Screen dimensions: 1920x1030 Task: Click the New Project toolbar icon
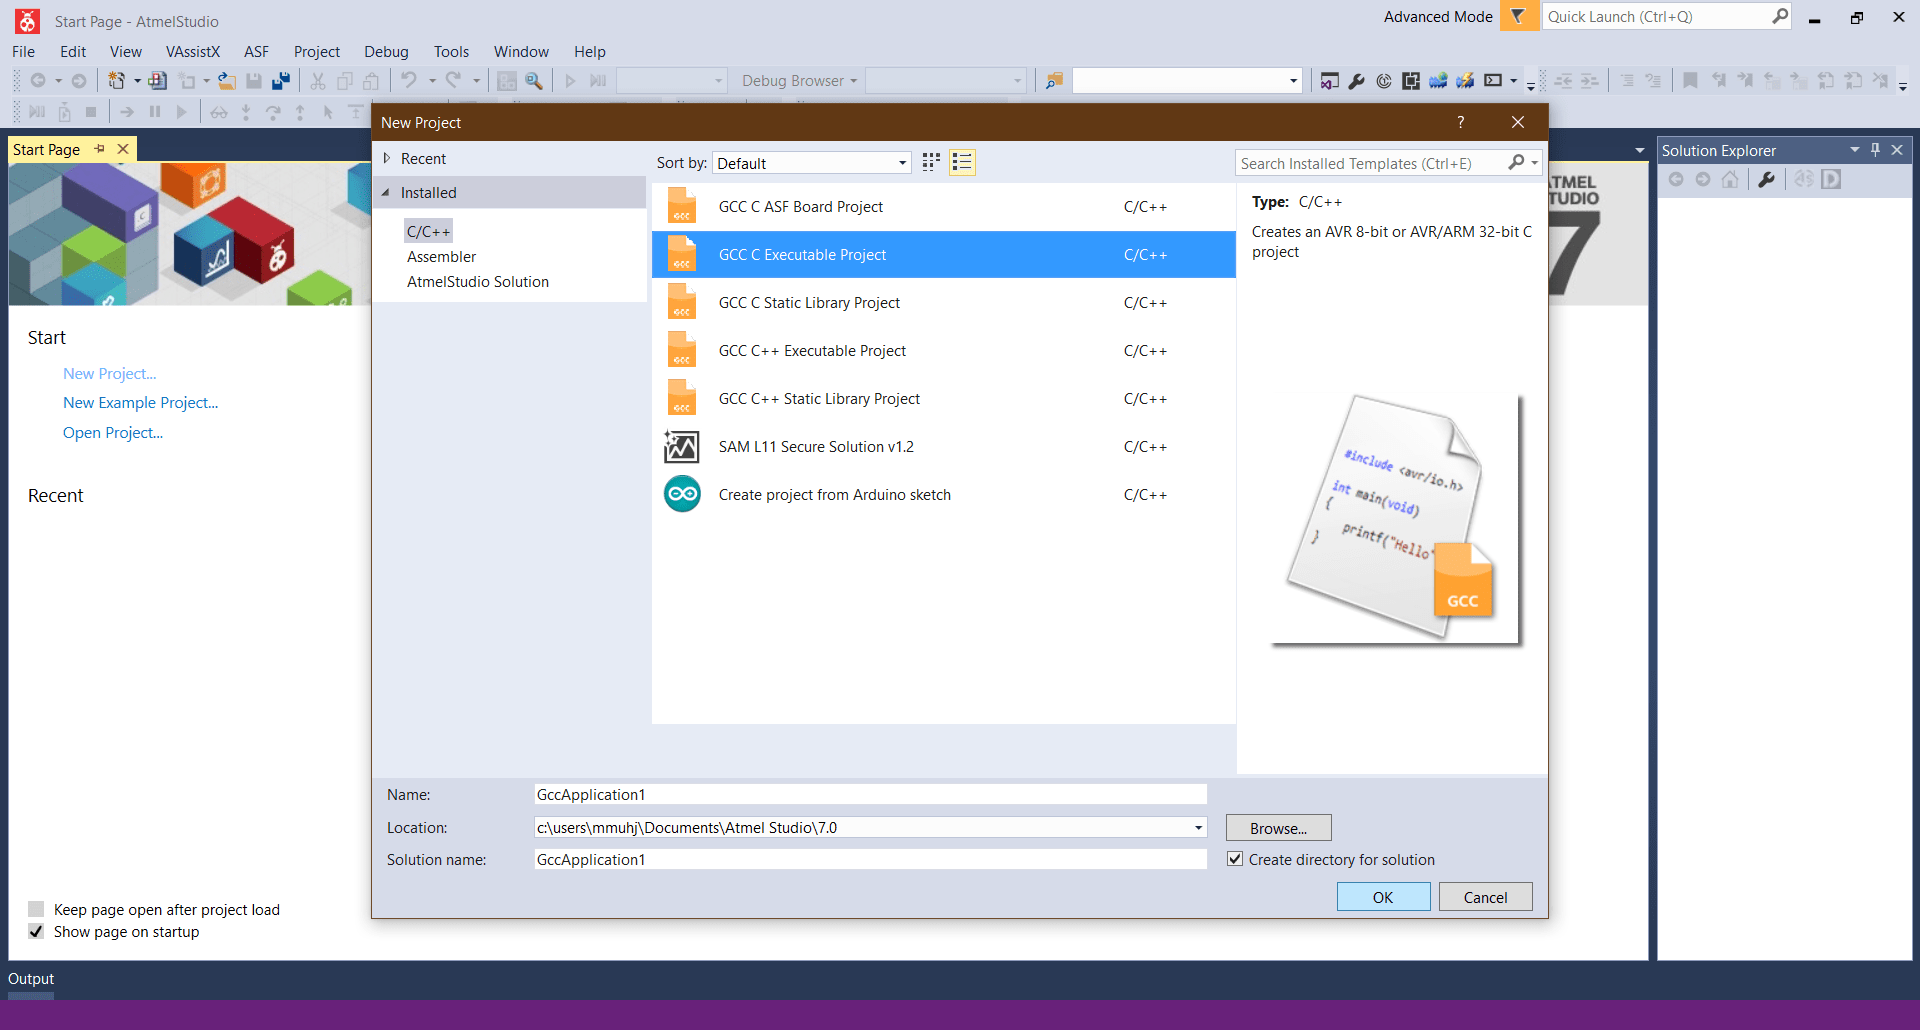[x=117, y=81]
